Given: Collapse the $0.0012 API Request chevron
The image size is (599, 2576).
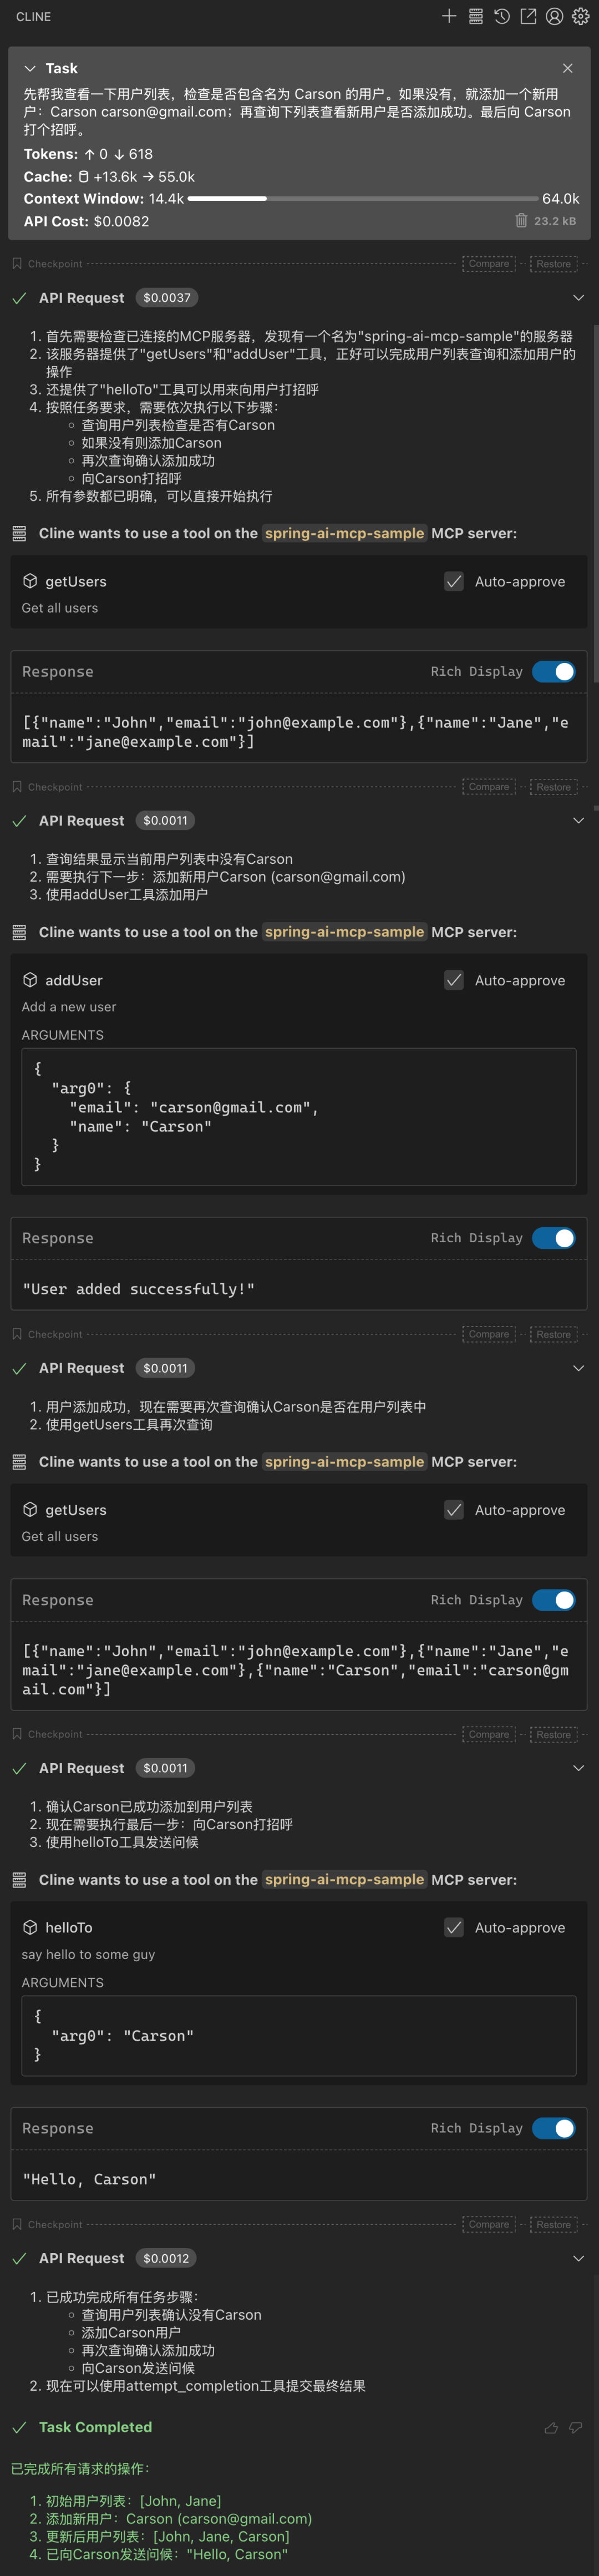Looking at the screenshot, I should pos(578,2258).
